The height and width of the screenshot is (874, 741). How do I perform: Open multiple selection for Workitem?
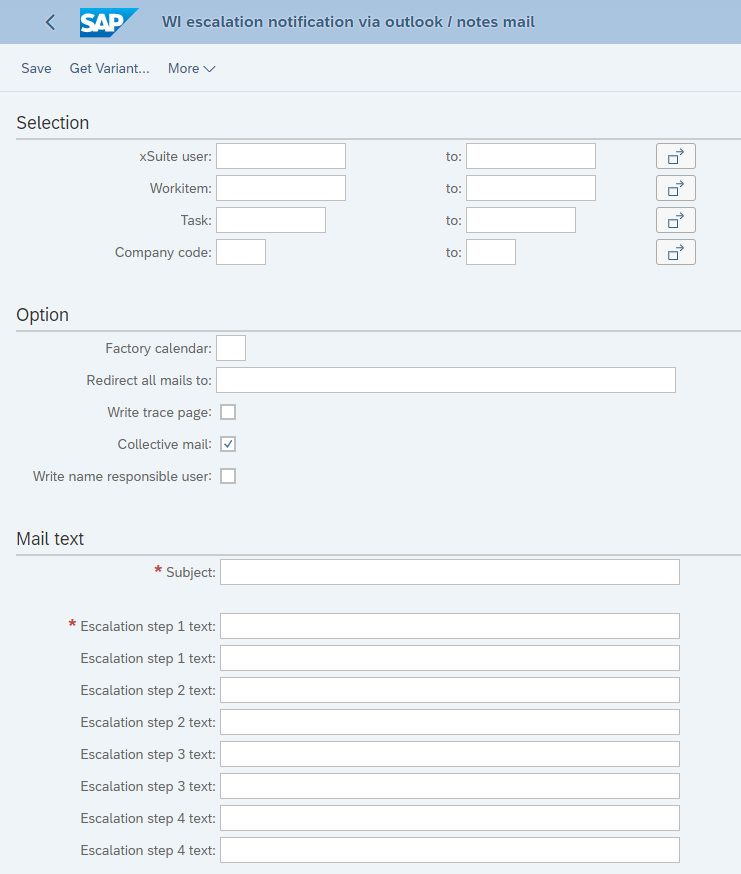[x=675, y=188]
